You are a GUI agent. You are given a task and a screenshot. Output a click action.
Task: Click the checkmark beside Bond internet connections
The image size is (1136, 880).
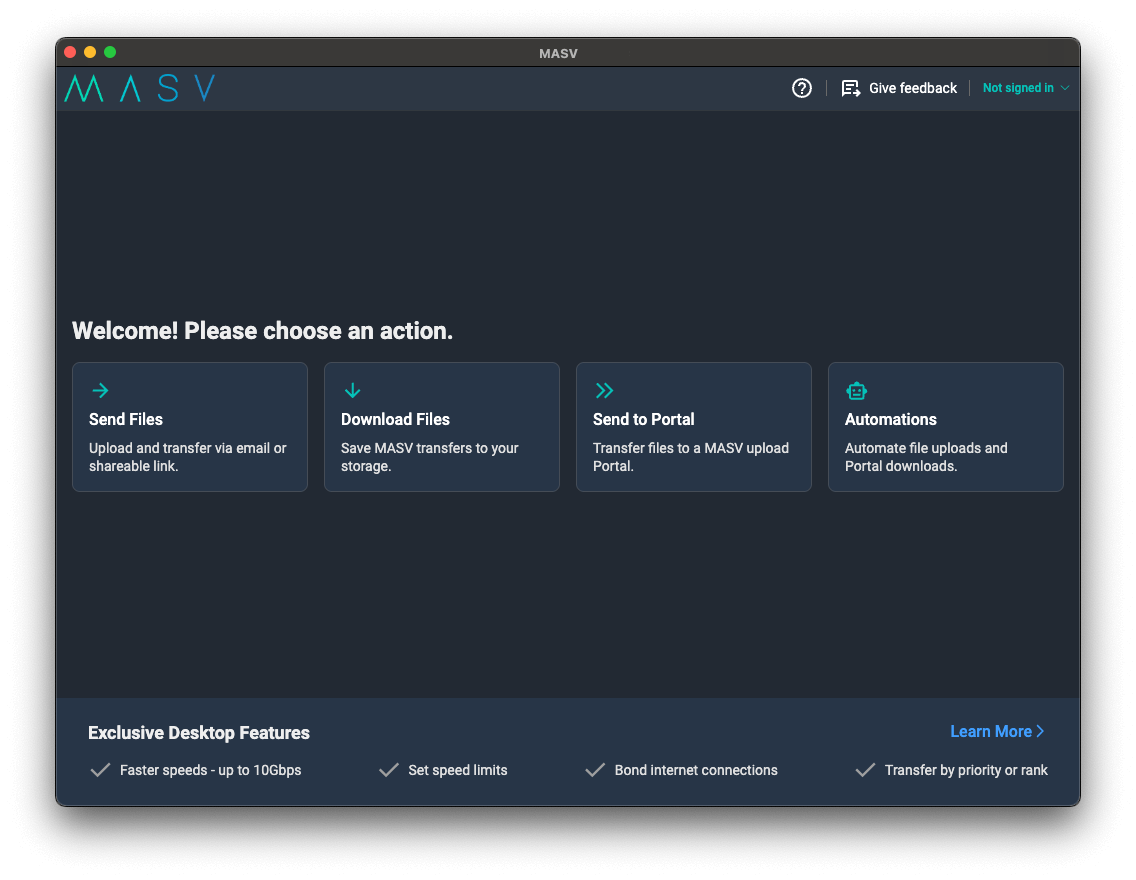click(x=596, y=770)
